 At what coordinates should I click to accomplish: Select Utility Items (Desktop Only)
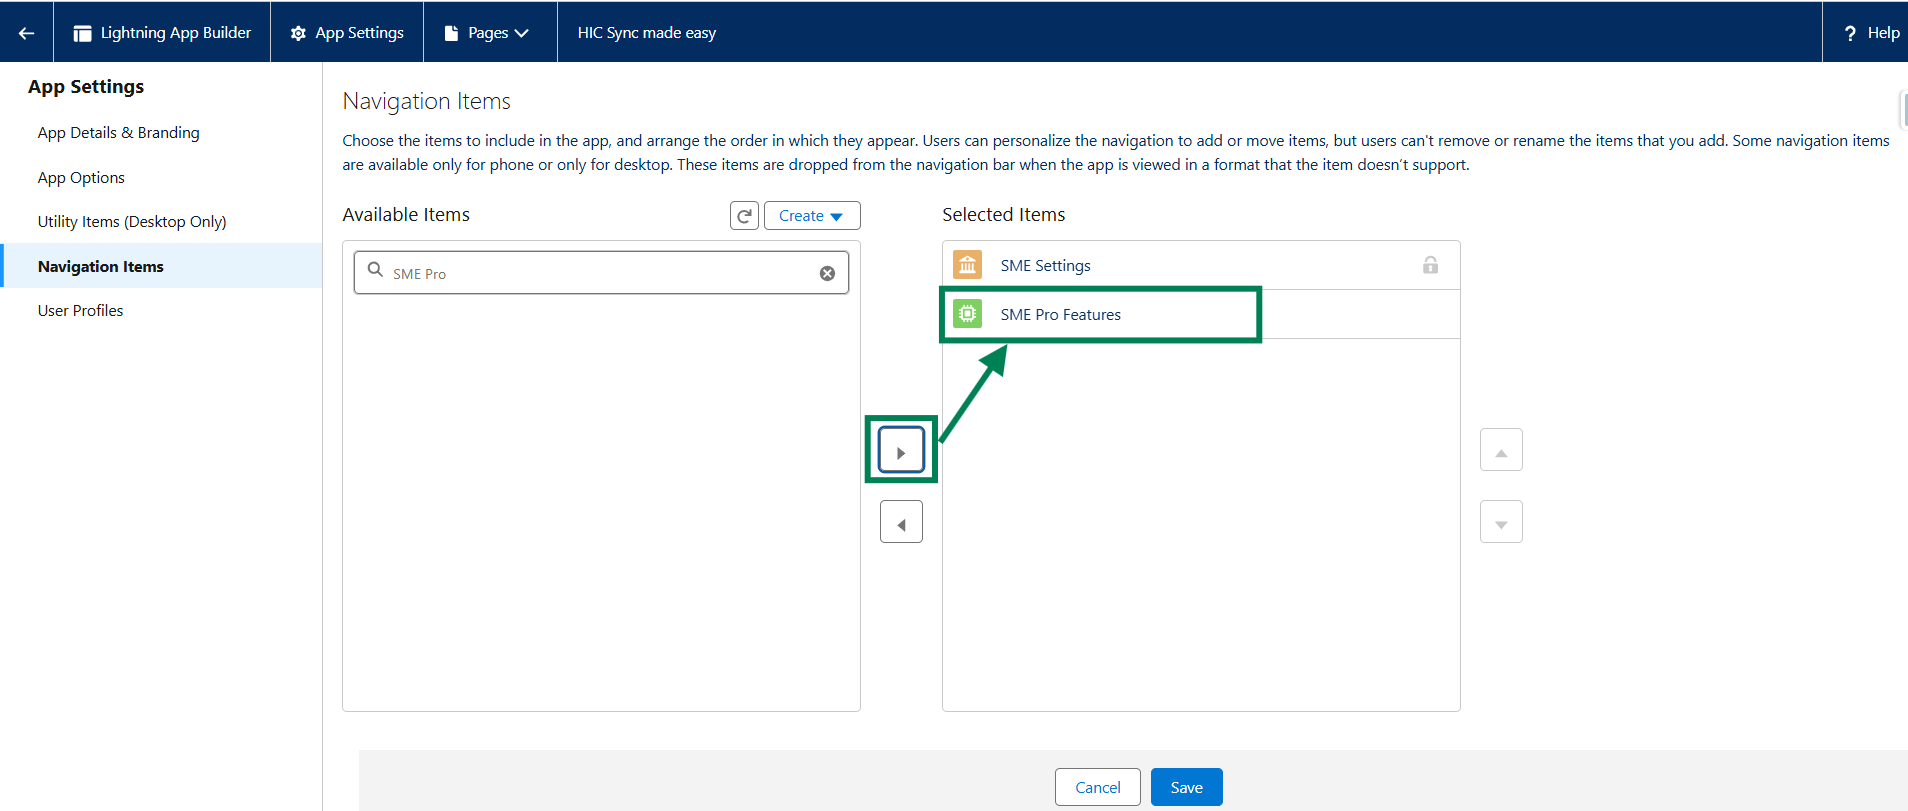132,222
